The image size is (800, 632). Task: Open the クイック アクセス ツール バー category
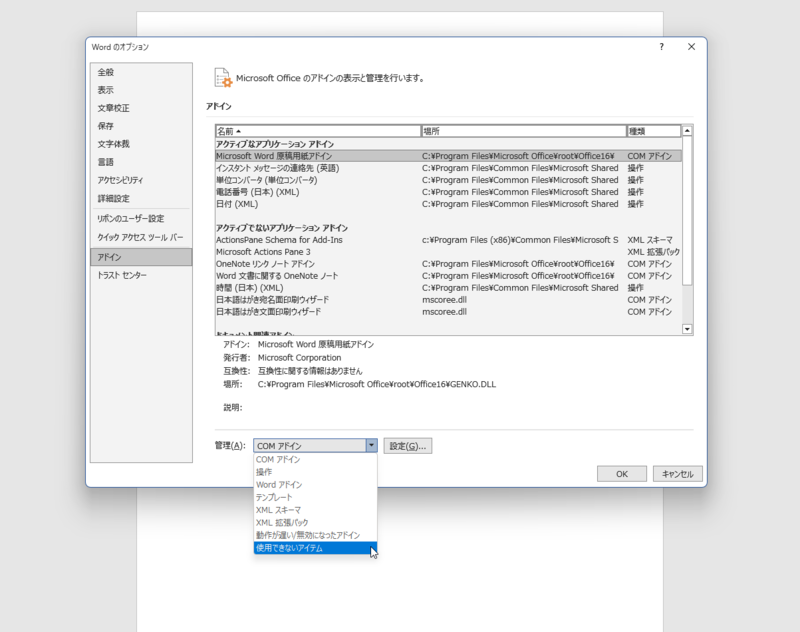(141, 237)
